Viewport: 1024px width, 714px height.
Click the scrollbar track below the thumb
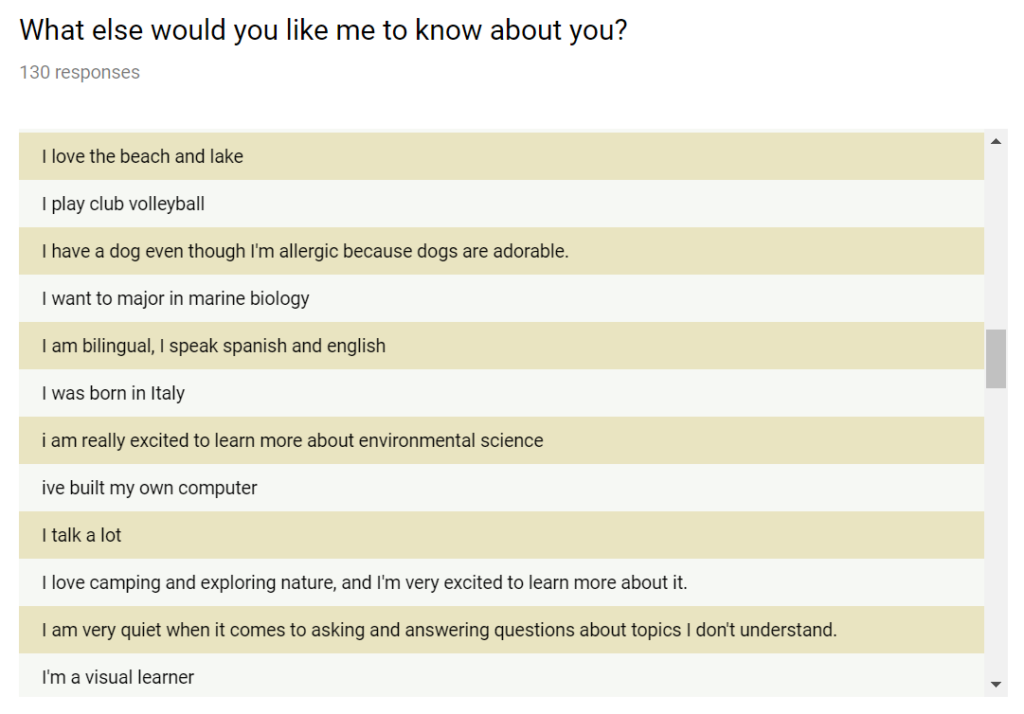click(995, 530)
